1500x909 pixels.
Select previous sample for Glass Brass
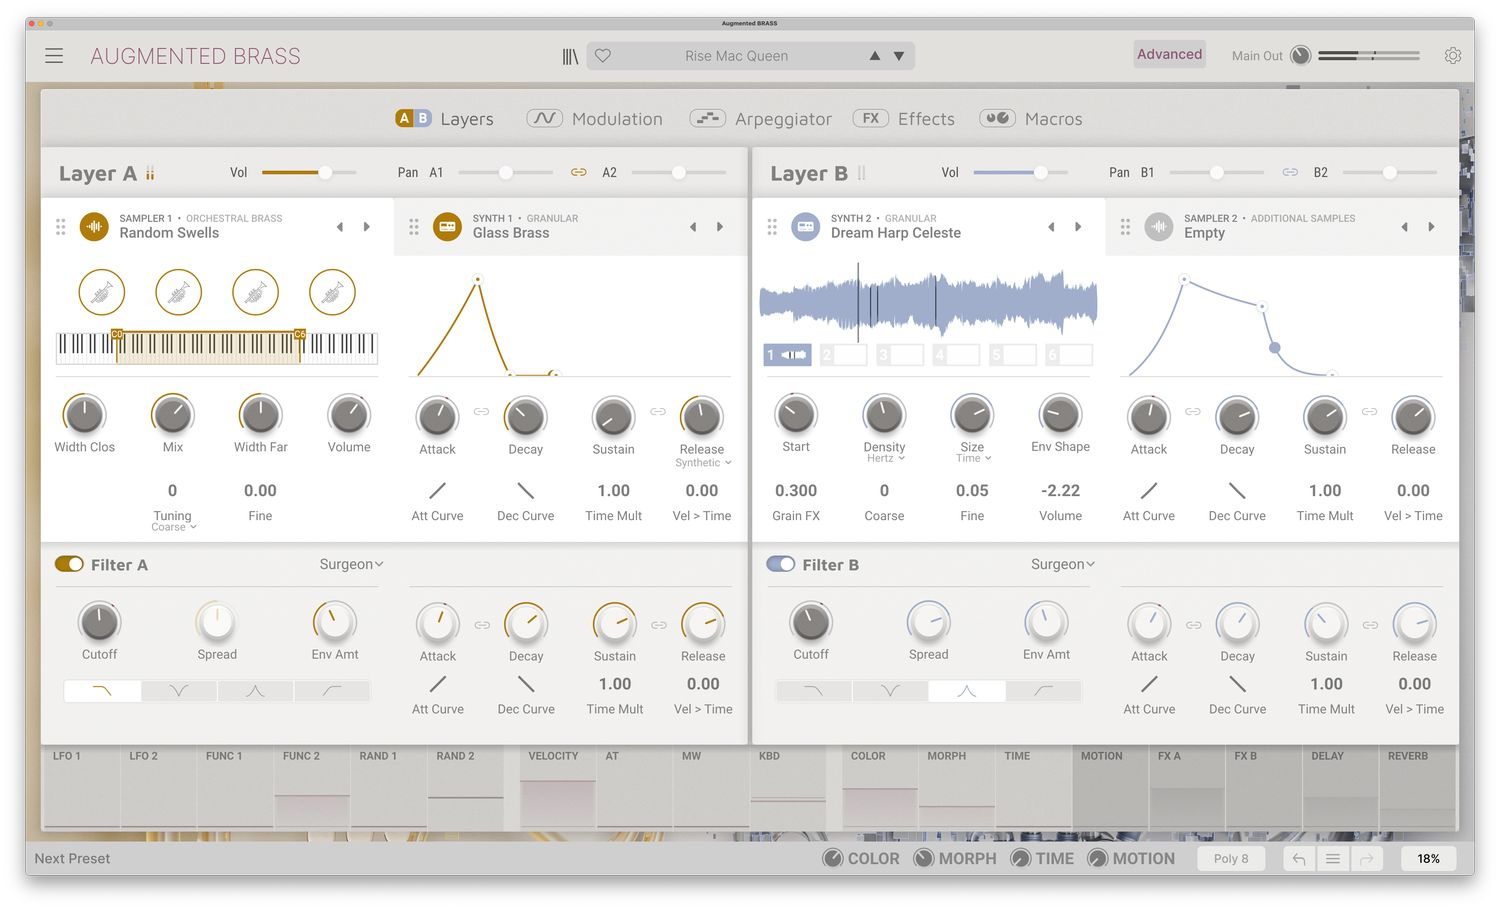(693, 227)
